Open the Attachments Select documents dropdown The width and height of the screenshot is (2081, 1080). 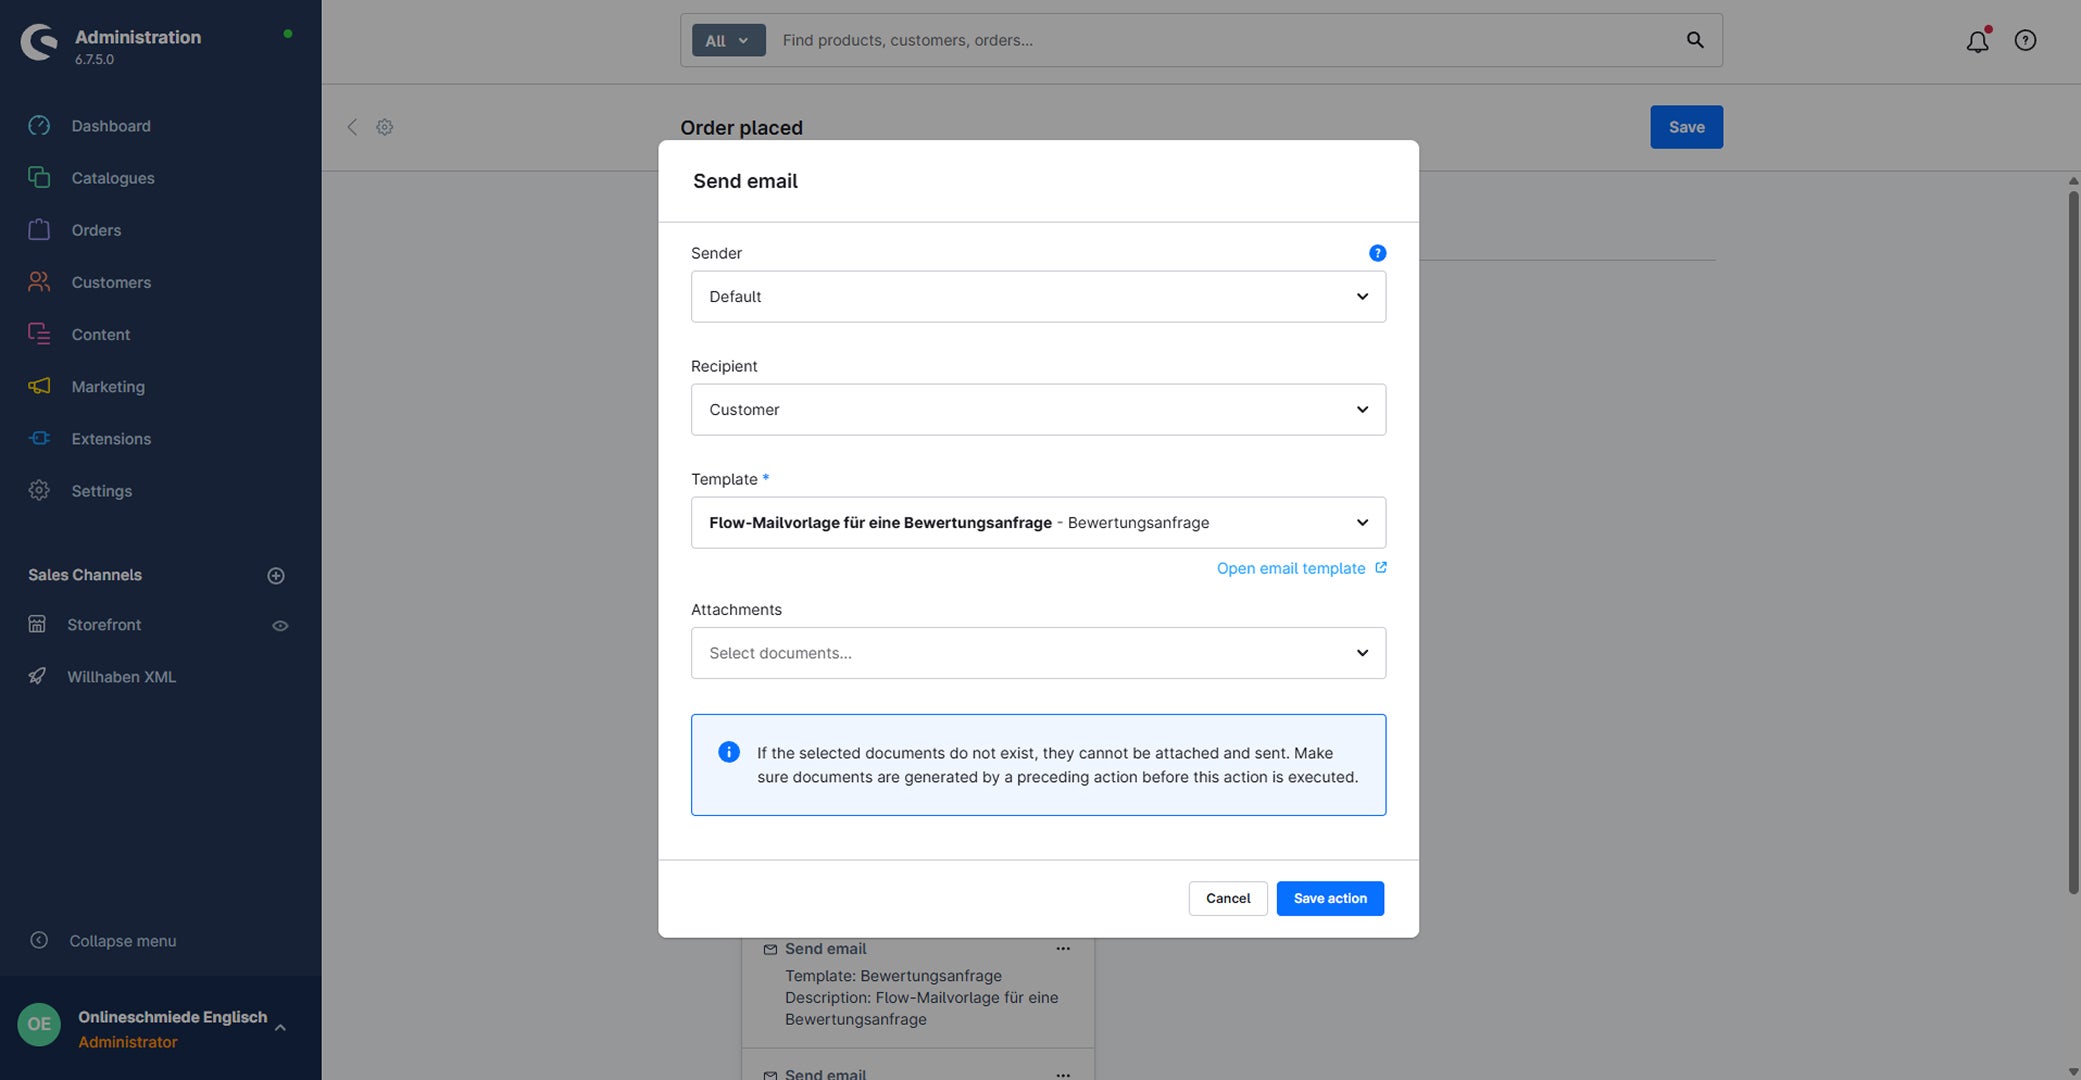(1038, 653)
